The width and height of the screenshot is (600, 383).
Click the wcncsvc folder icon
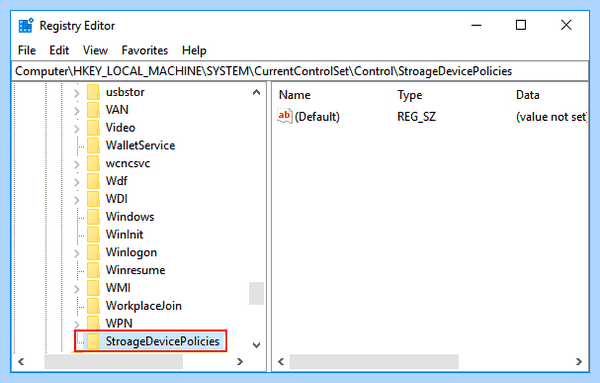[93, 163]
